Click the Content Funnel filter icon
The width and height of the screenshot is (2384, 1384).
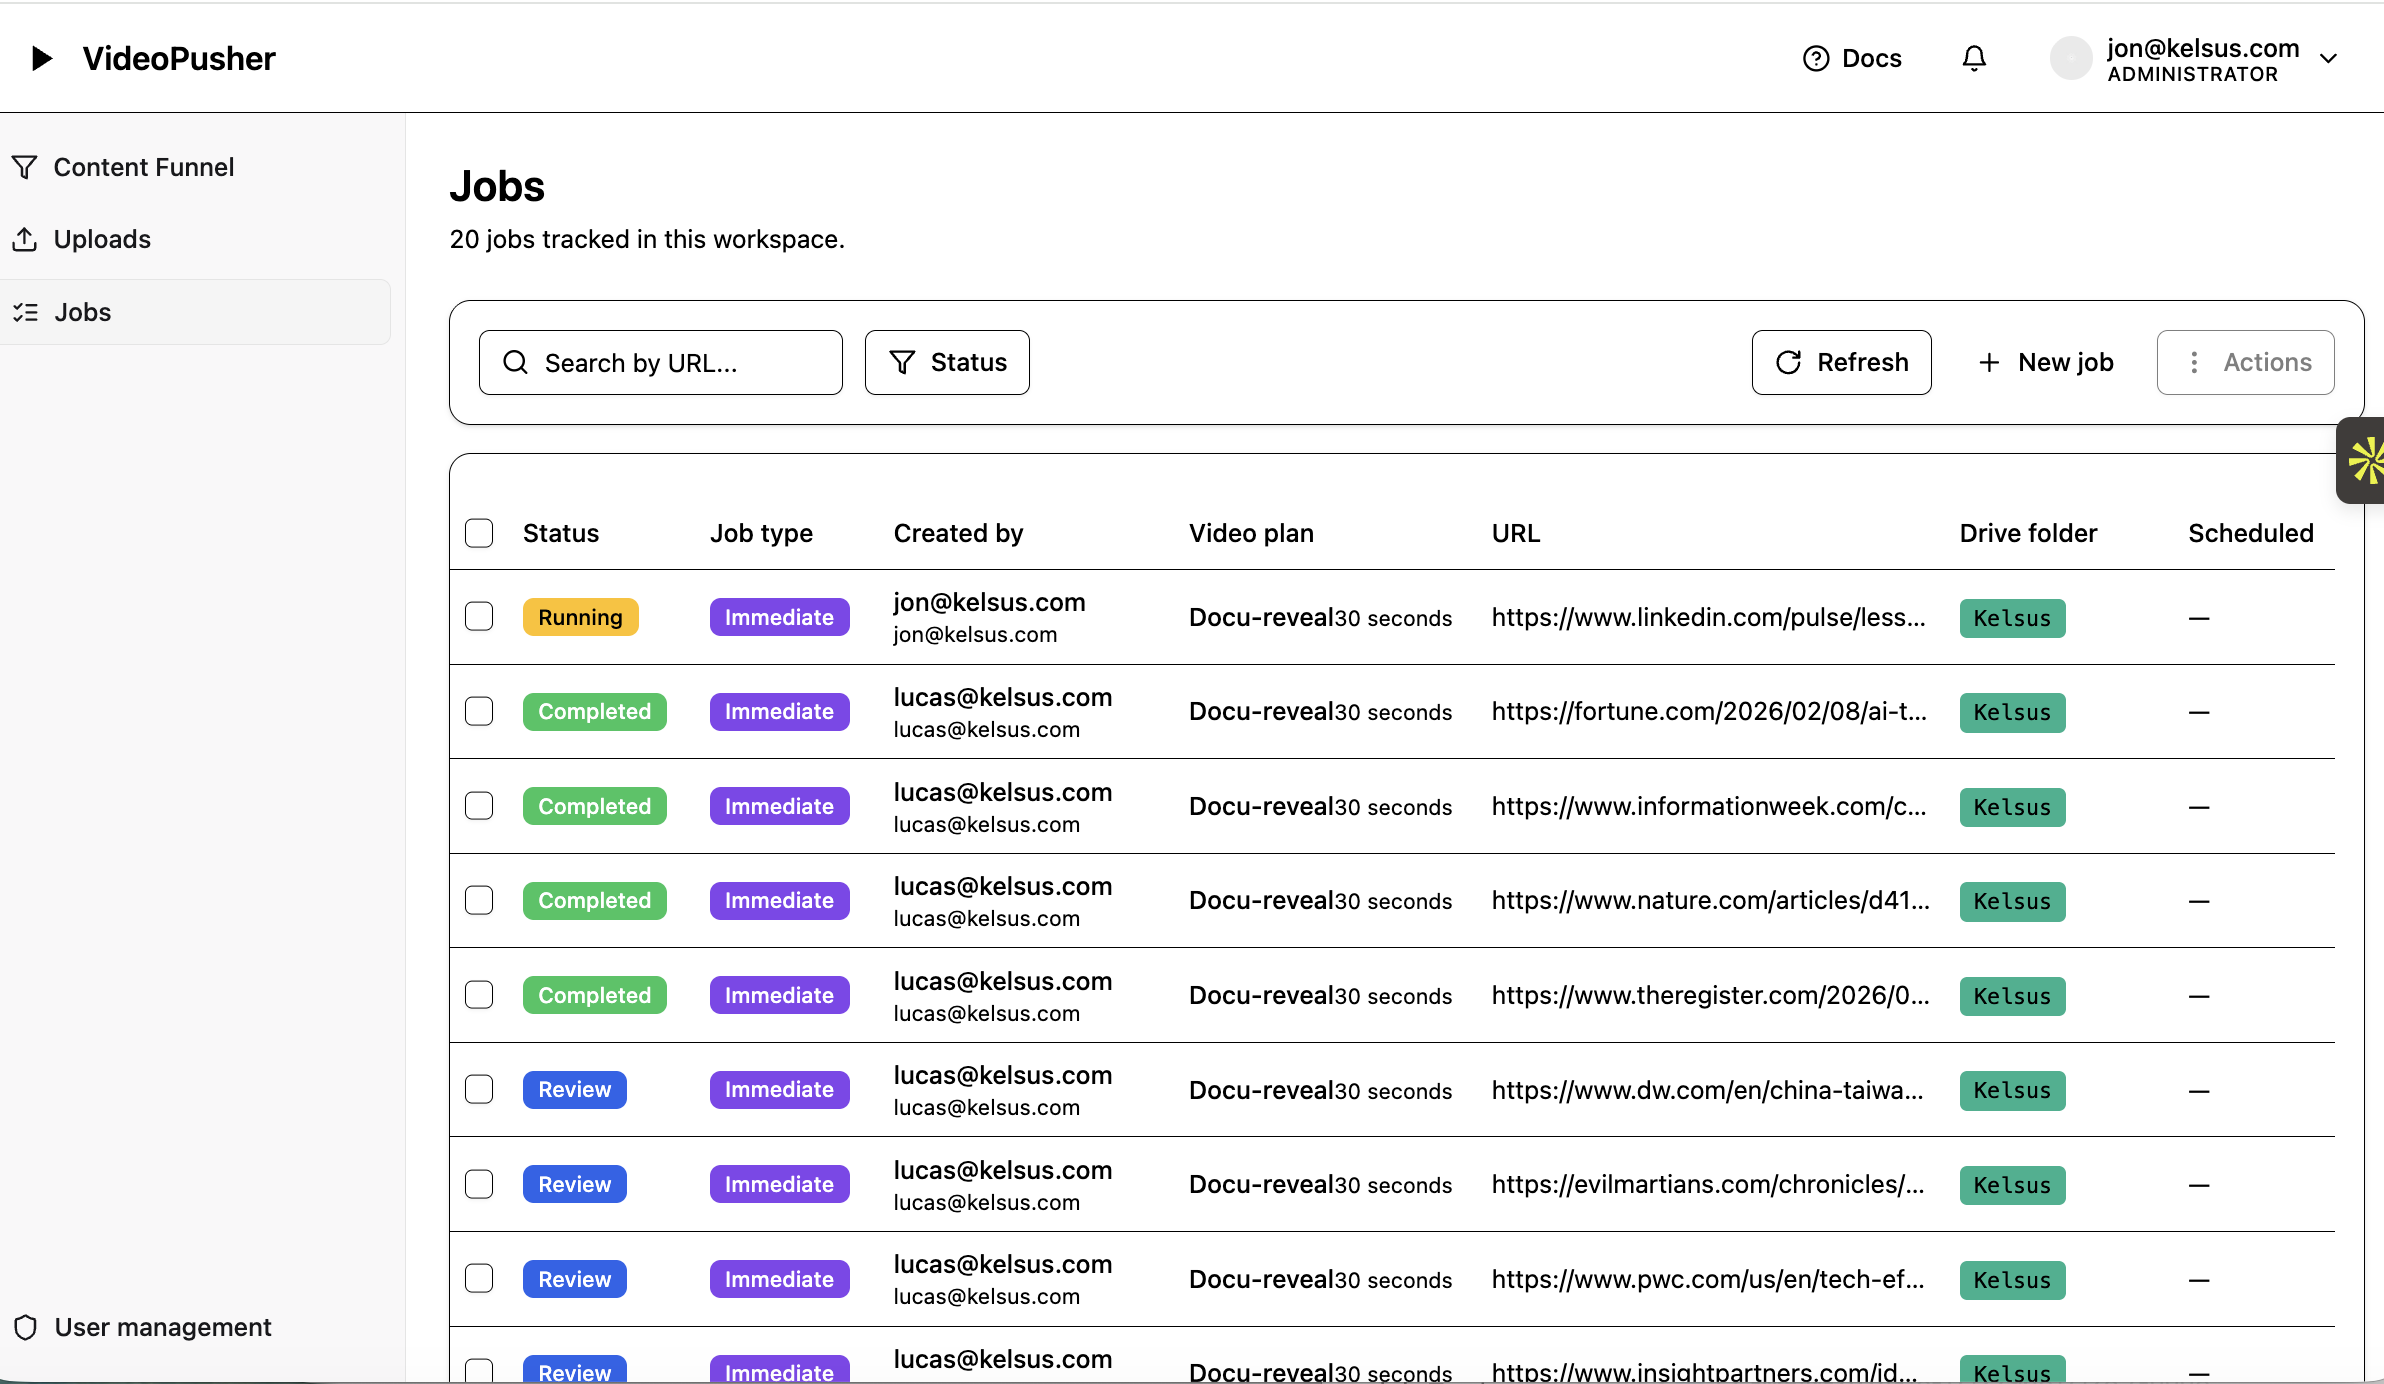click(25, 167)
